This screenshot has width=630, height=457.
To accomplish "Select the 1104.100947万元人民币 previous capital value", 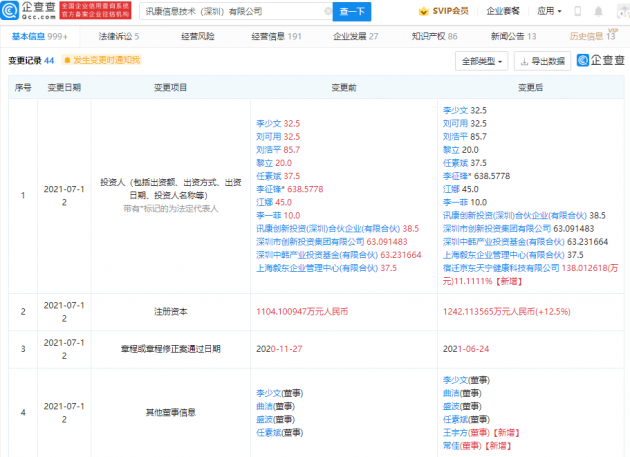I will [x=302, y=312].
